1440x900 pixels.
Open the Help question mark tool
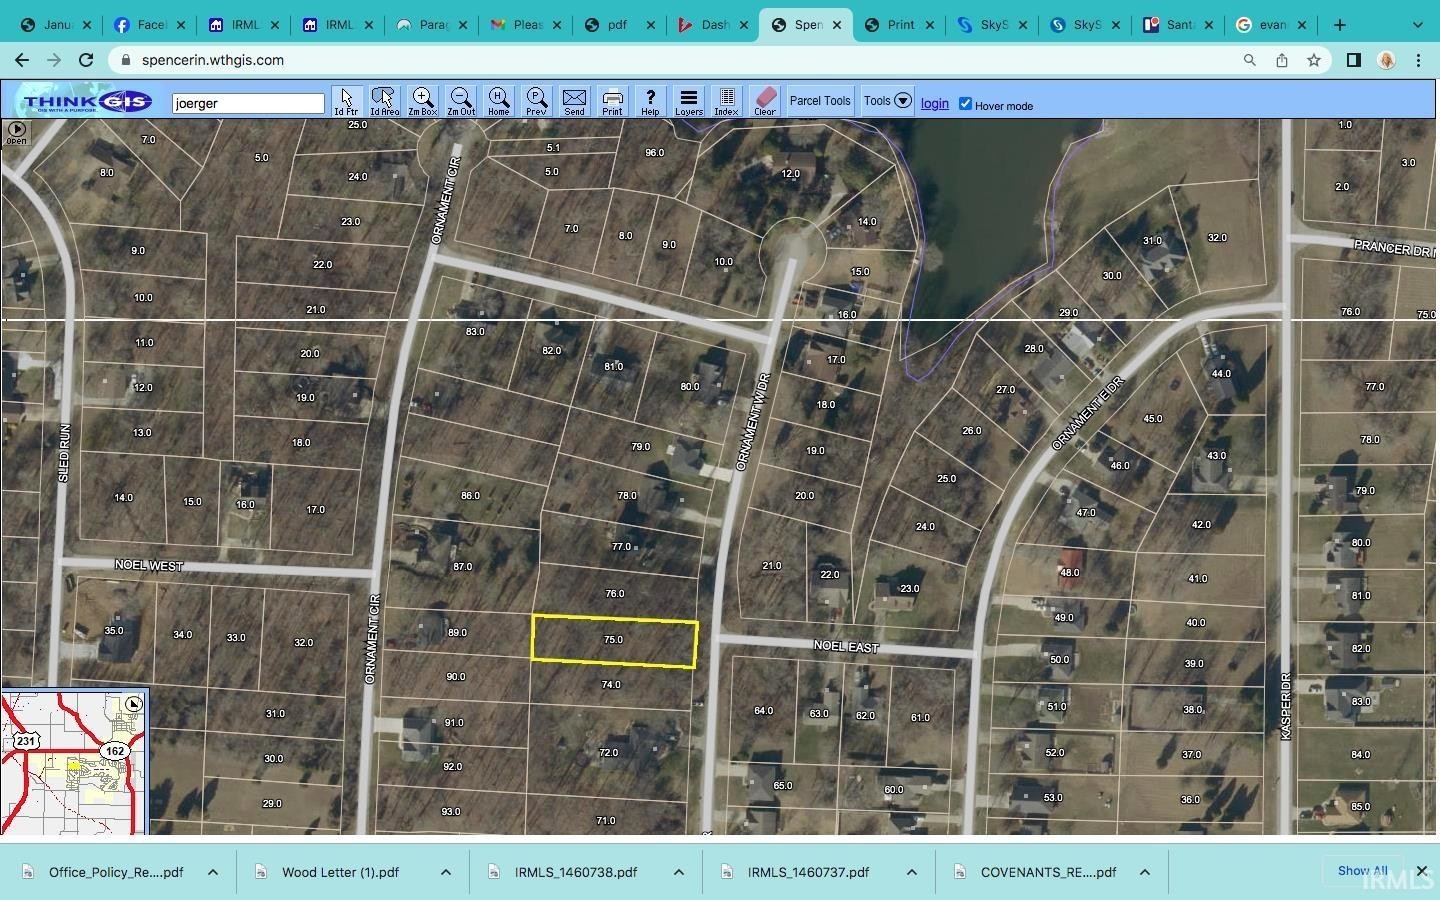[x=650, y=101]
